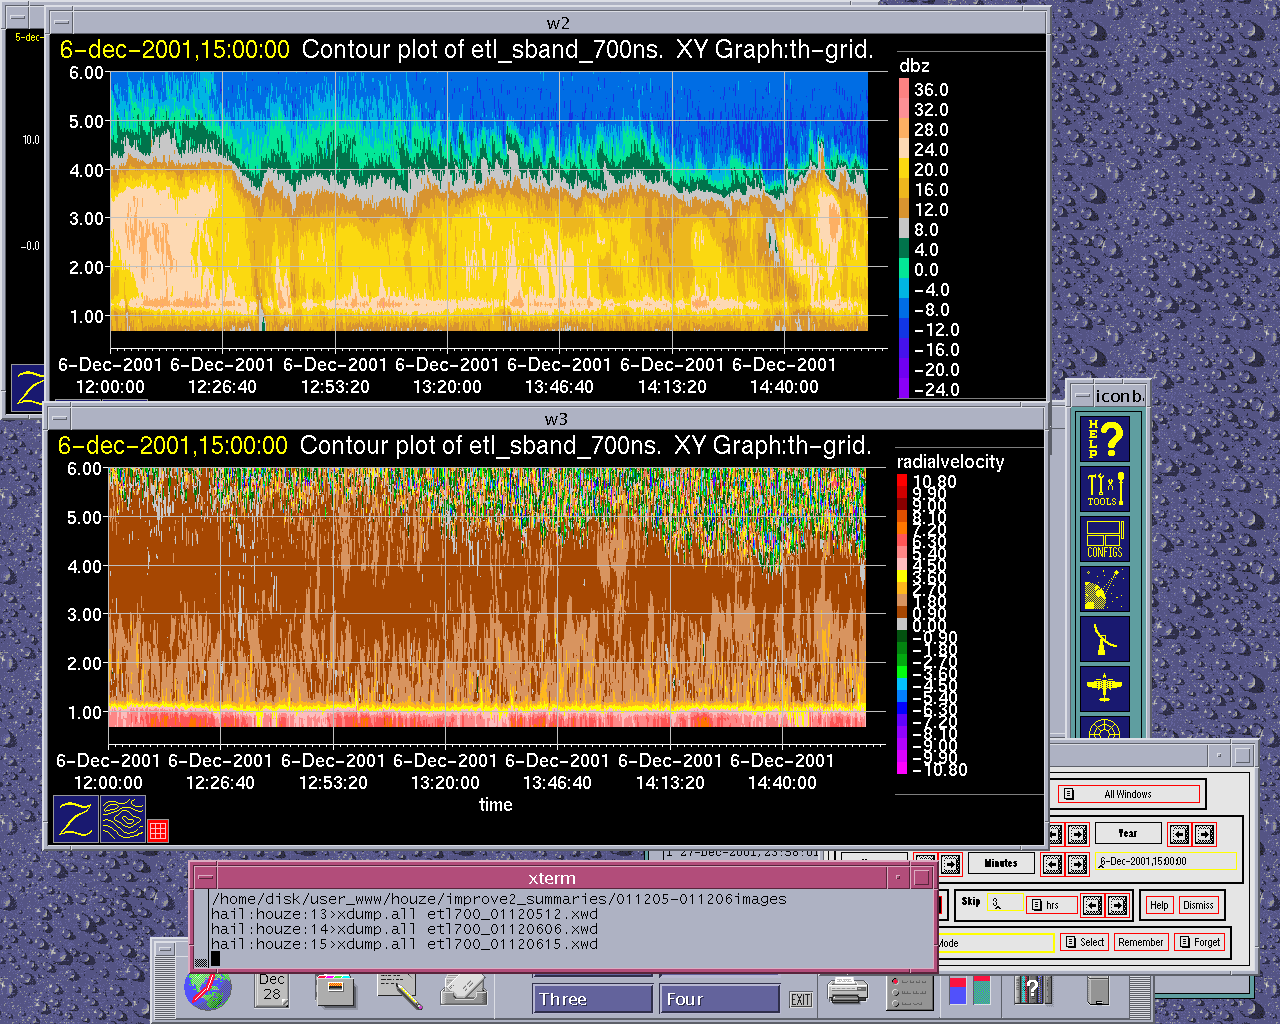The image size is (1280, 1024).
Task: Open the hrs units dropdown beside Skip
Action: point(1052,905)
